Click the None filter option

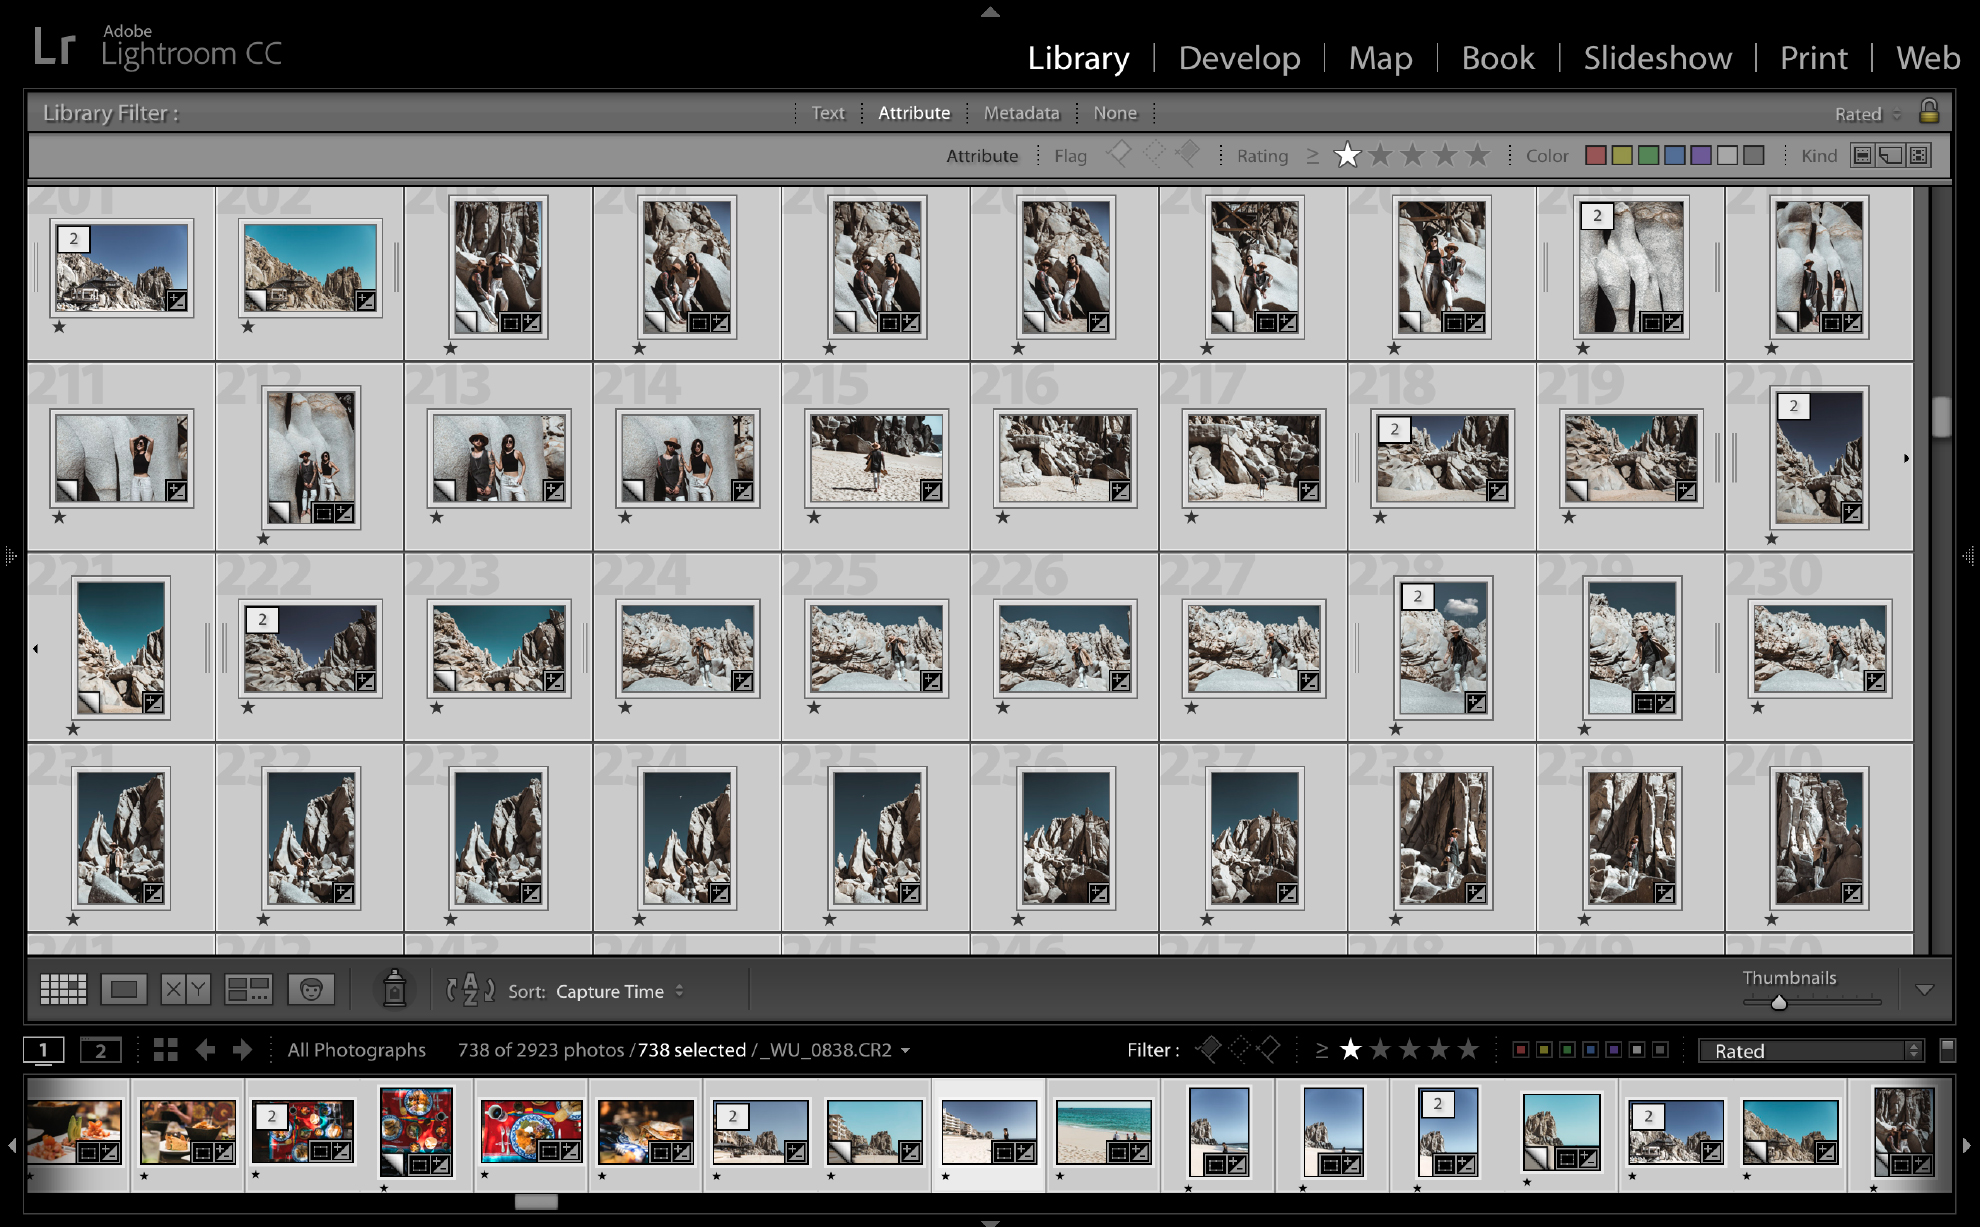click(1114, 113)
